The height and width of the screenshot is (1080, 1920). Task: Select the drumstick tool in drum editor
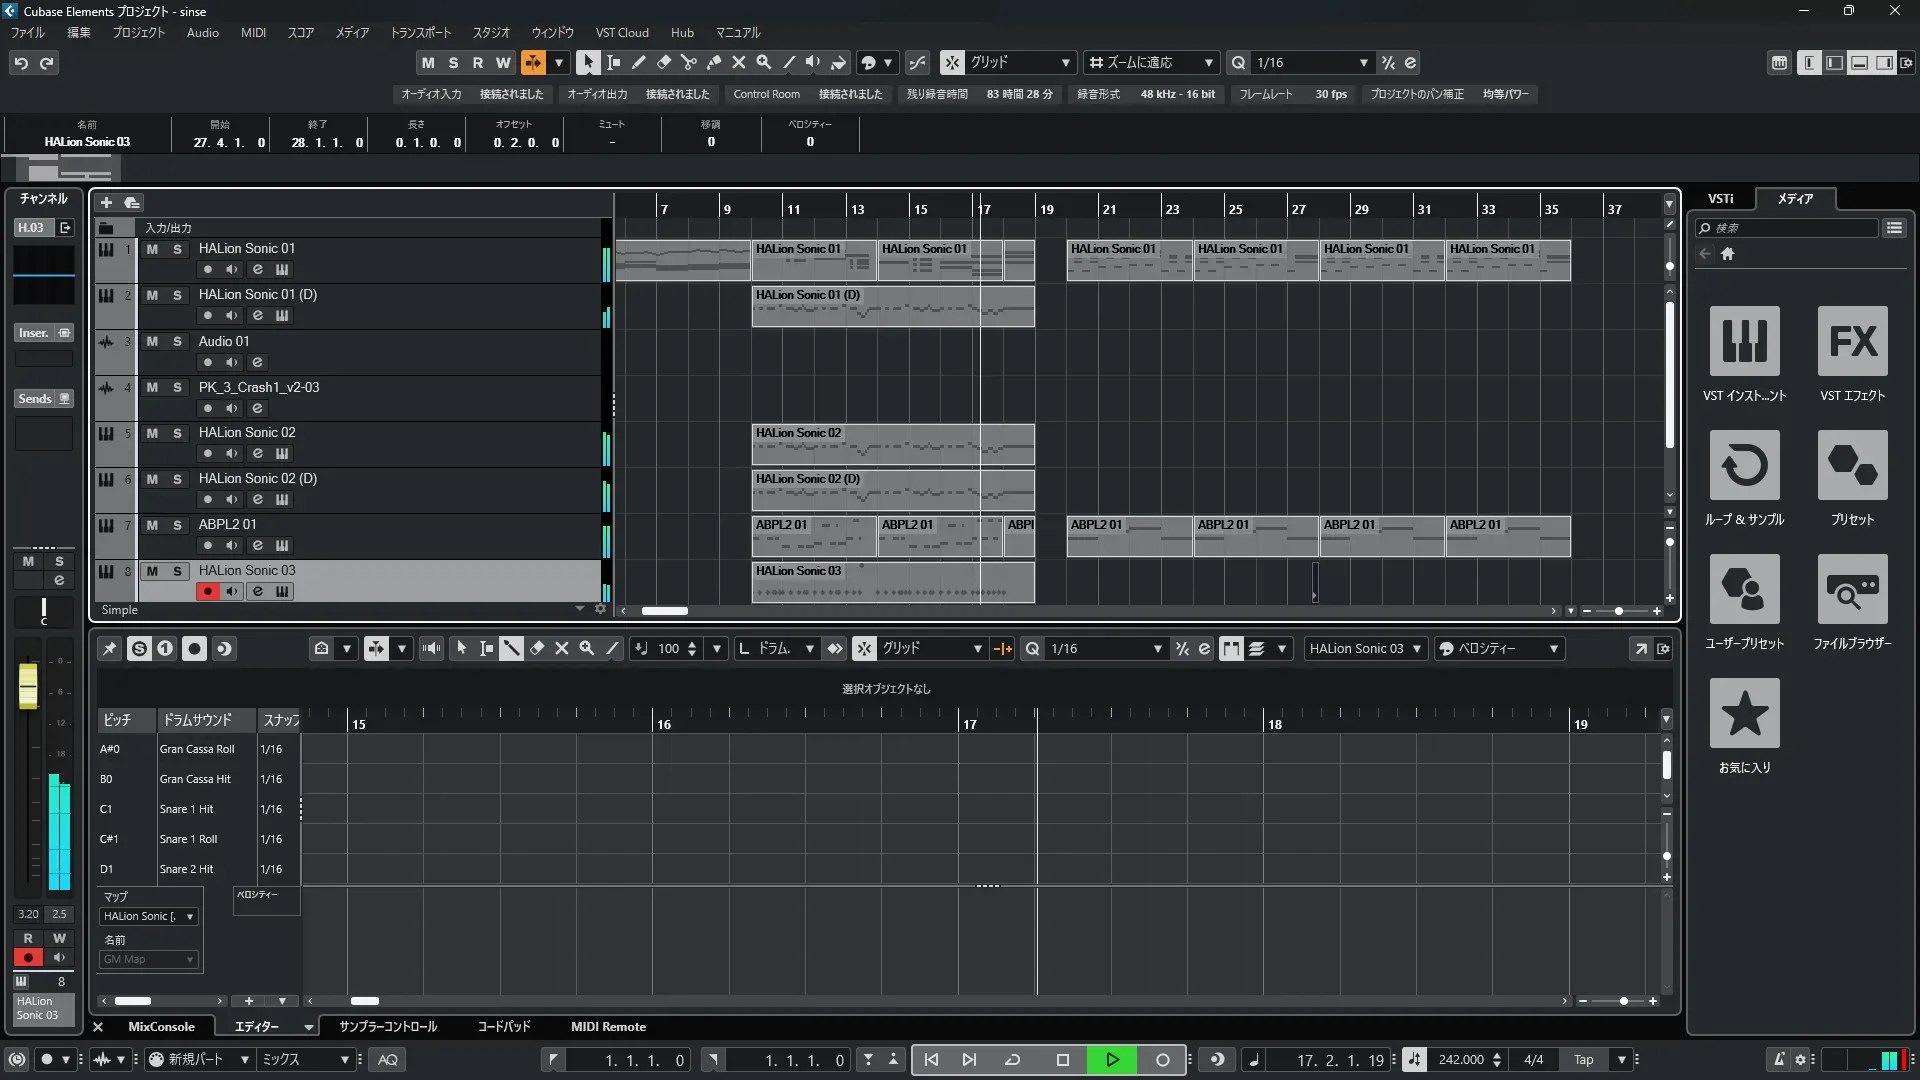[511, 649]
